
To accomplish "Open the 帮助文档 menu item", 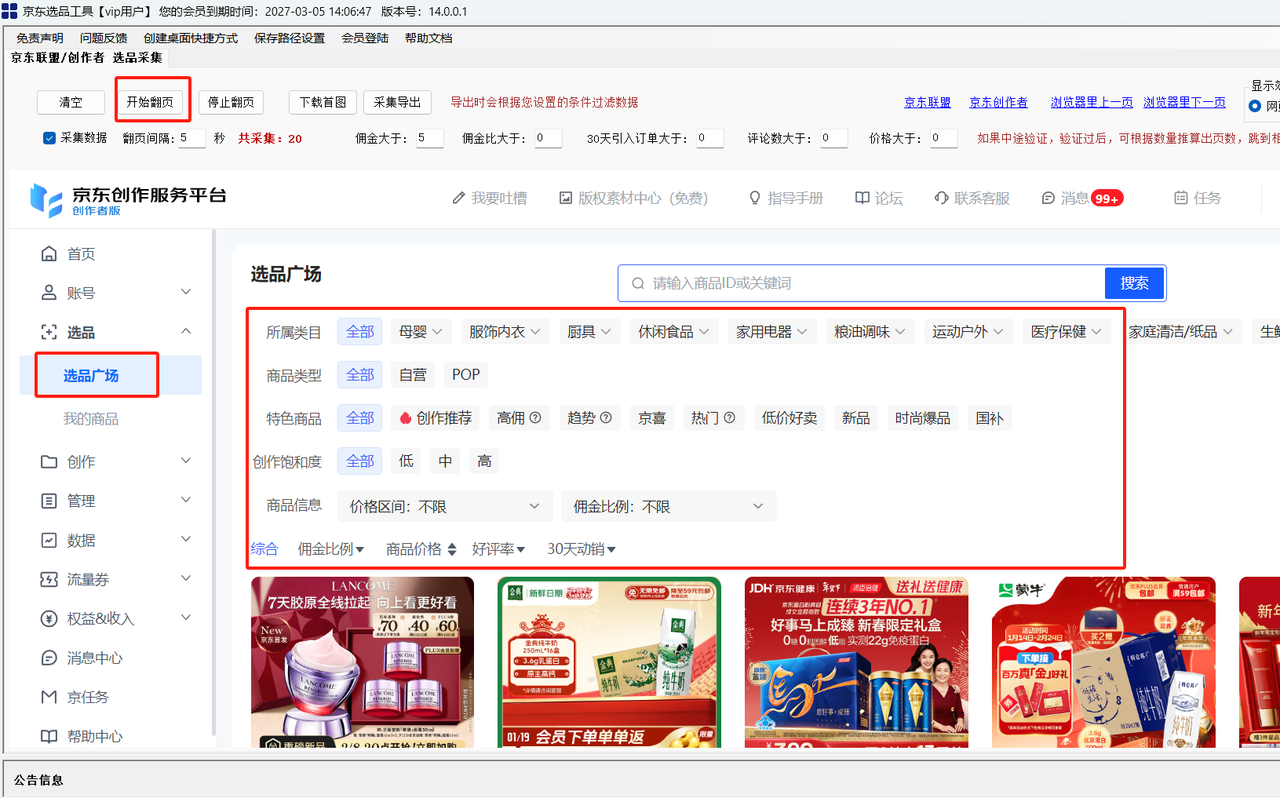I will click(x=428, y=38).
